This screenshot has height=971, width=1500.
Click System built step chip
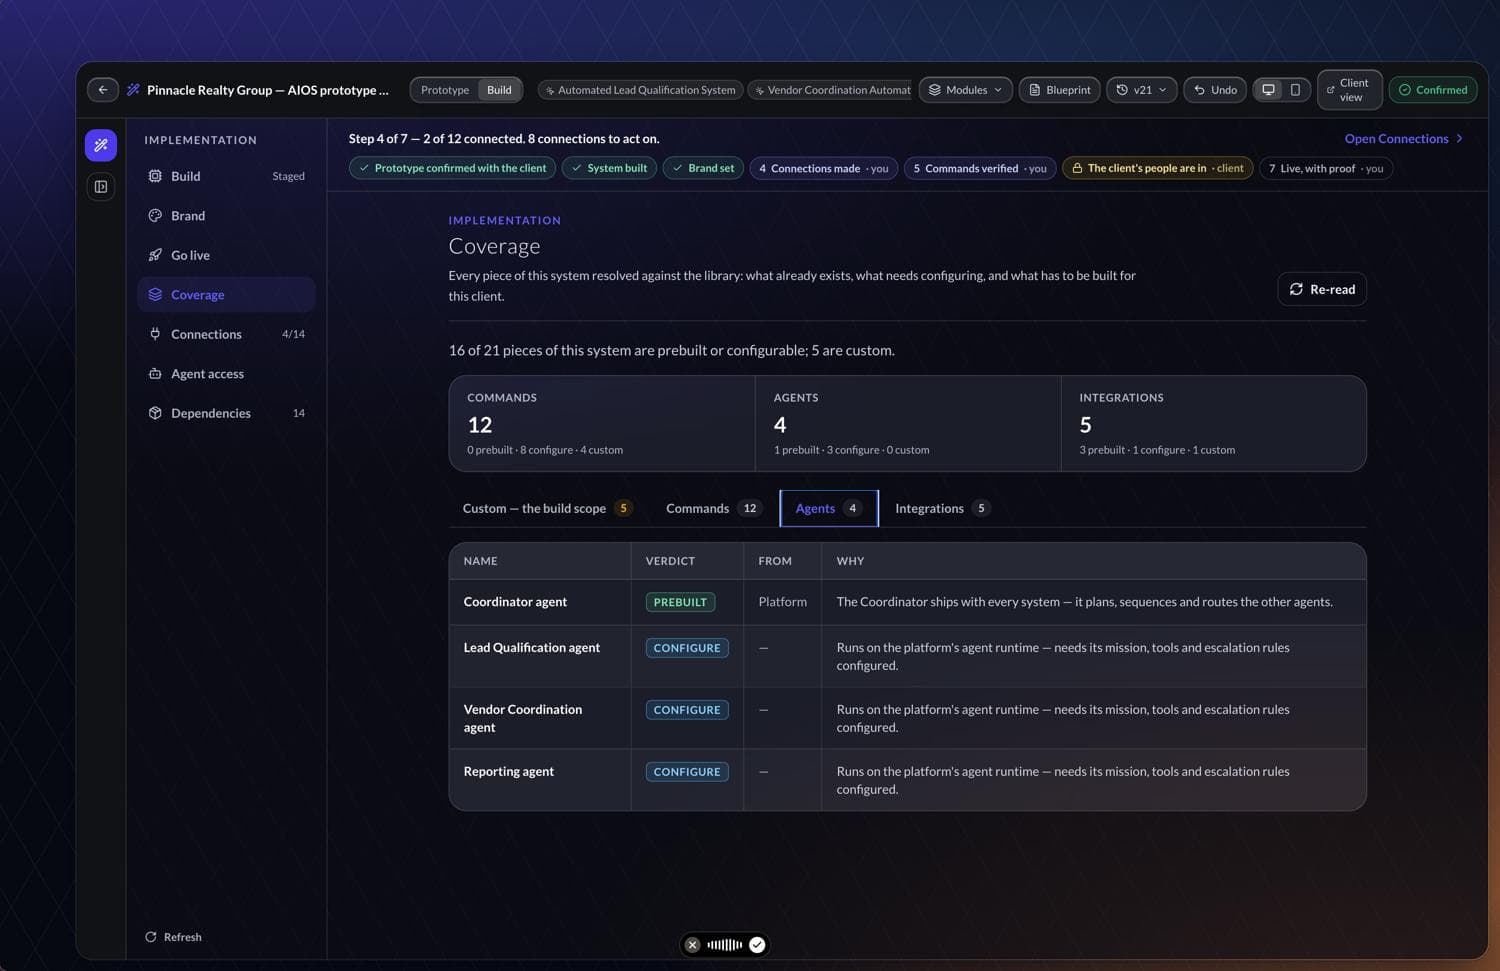click(609, 168)
